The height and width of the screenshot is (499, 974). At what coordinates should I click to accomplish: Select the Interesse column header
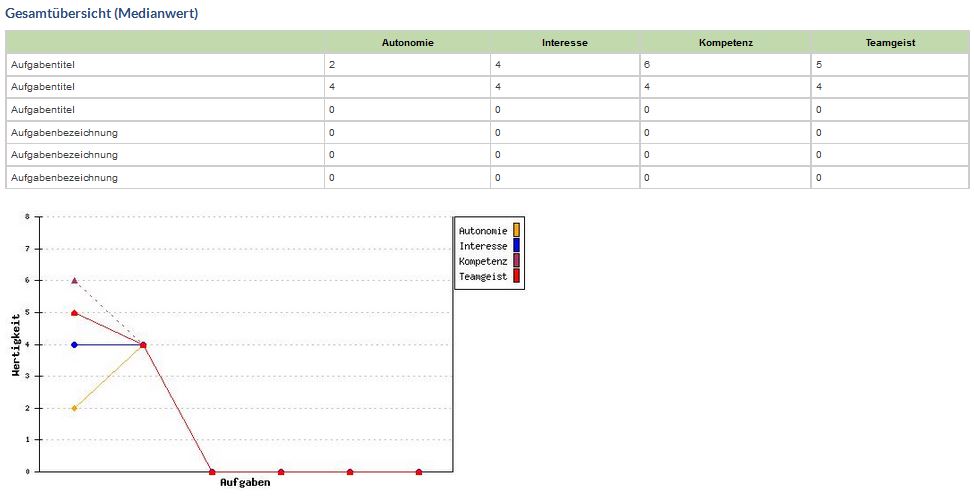(x=564, y=42)
